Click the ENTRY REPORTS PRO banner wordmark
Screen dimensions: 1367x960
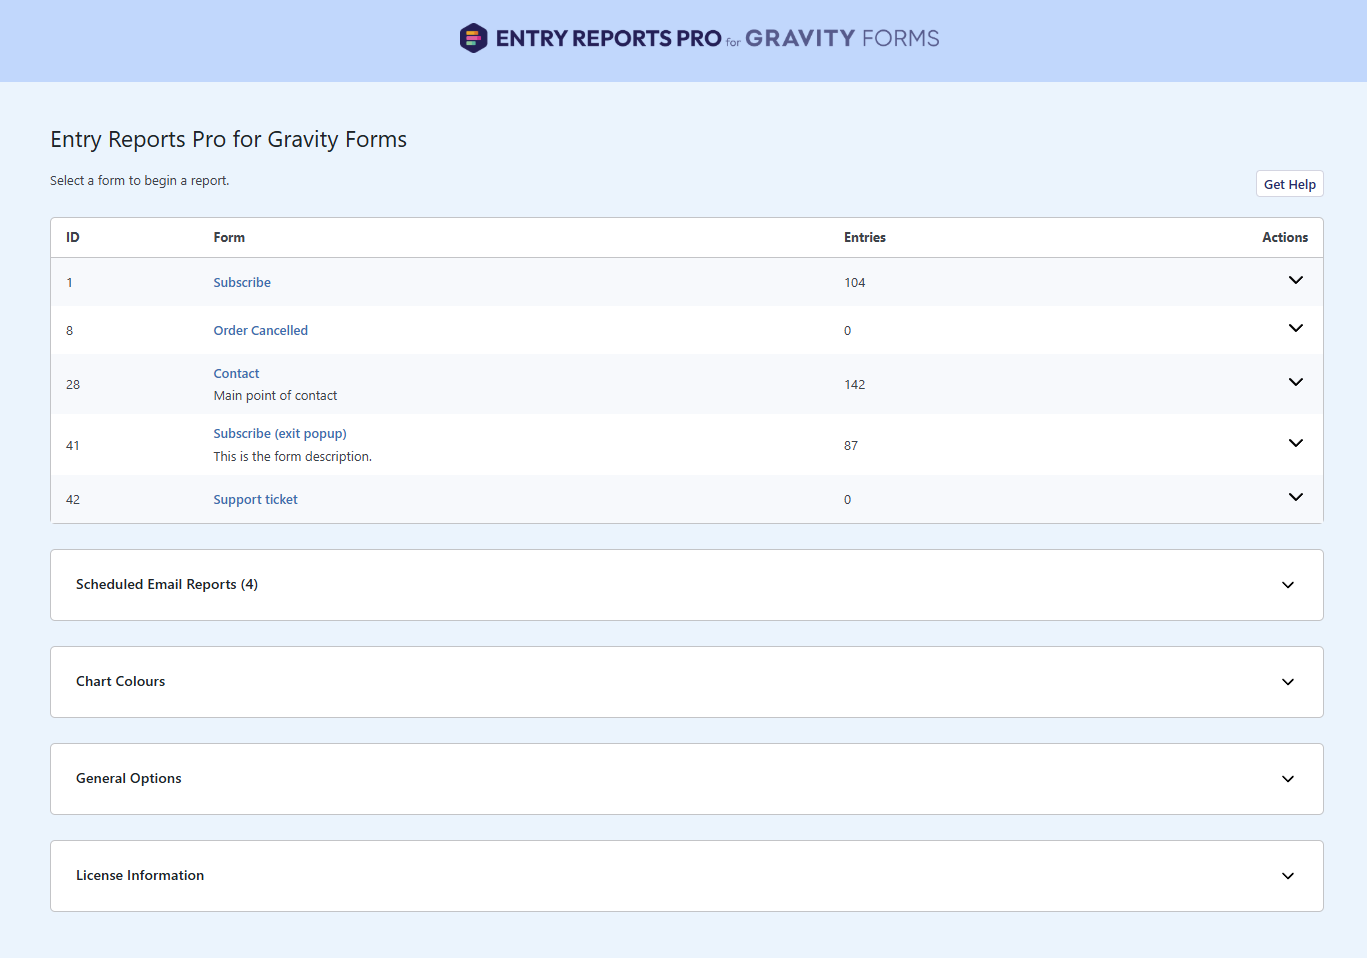click(x=608, y=38)
